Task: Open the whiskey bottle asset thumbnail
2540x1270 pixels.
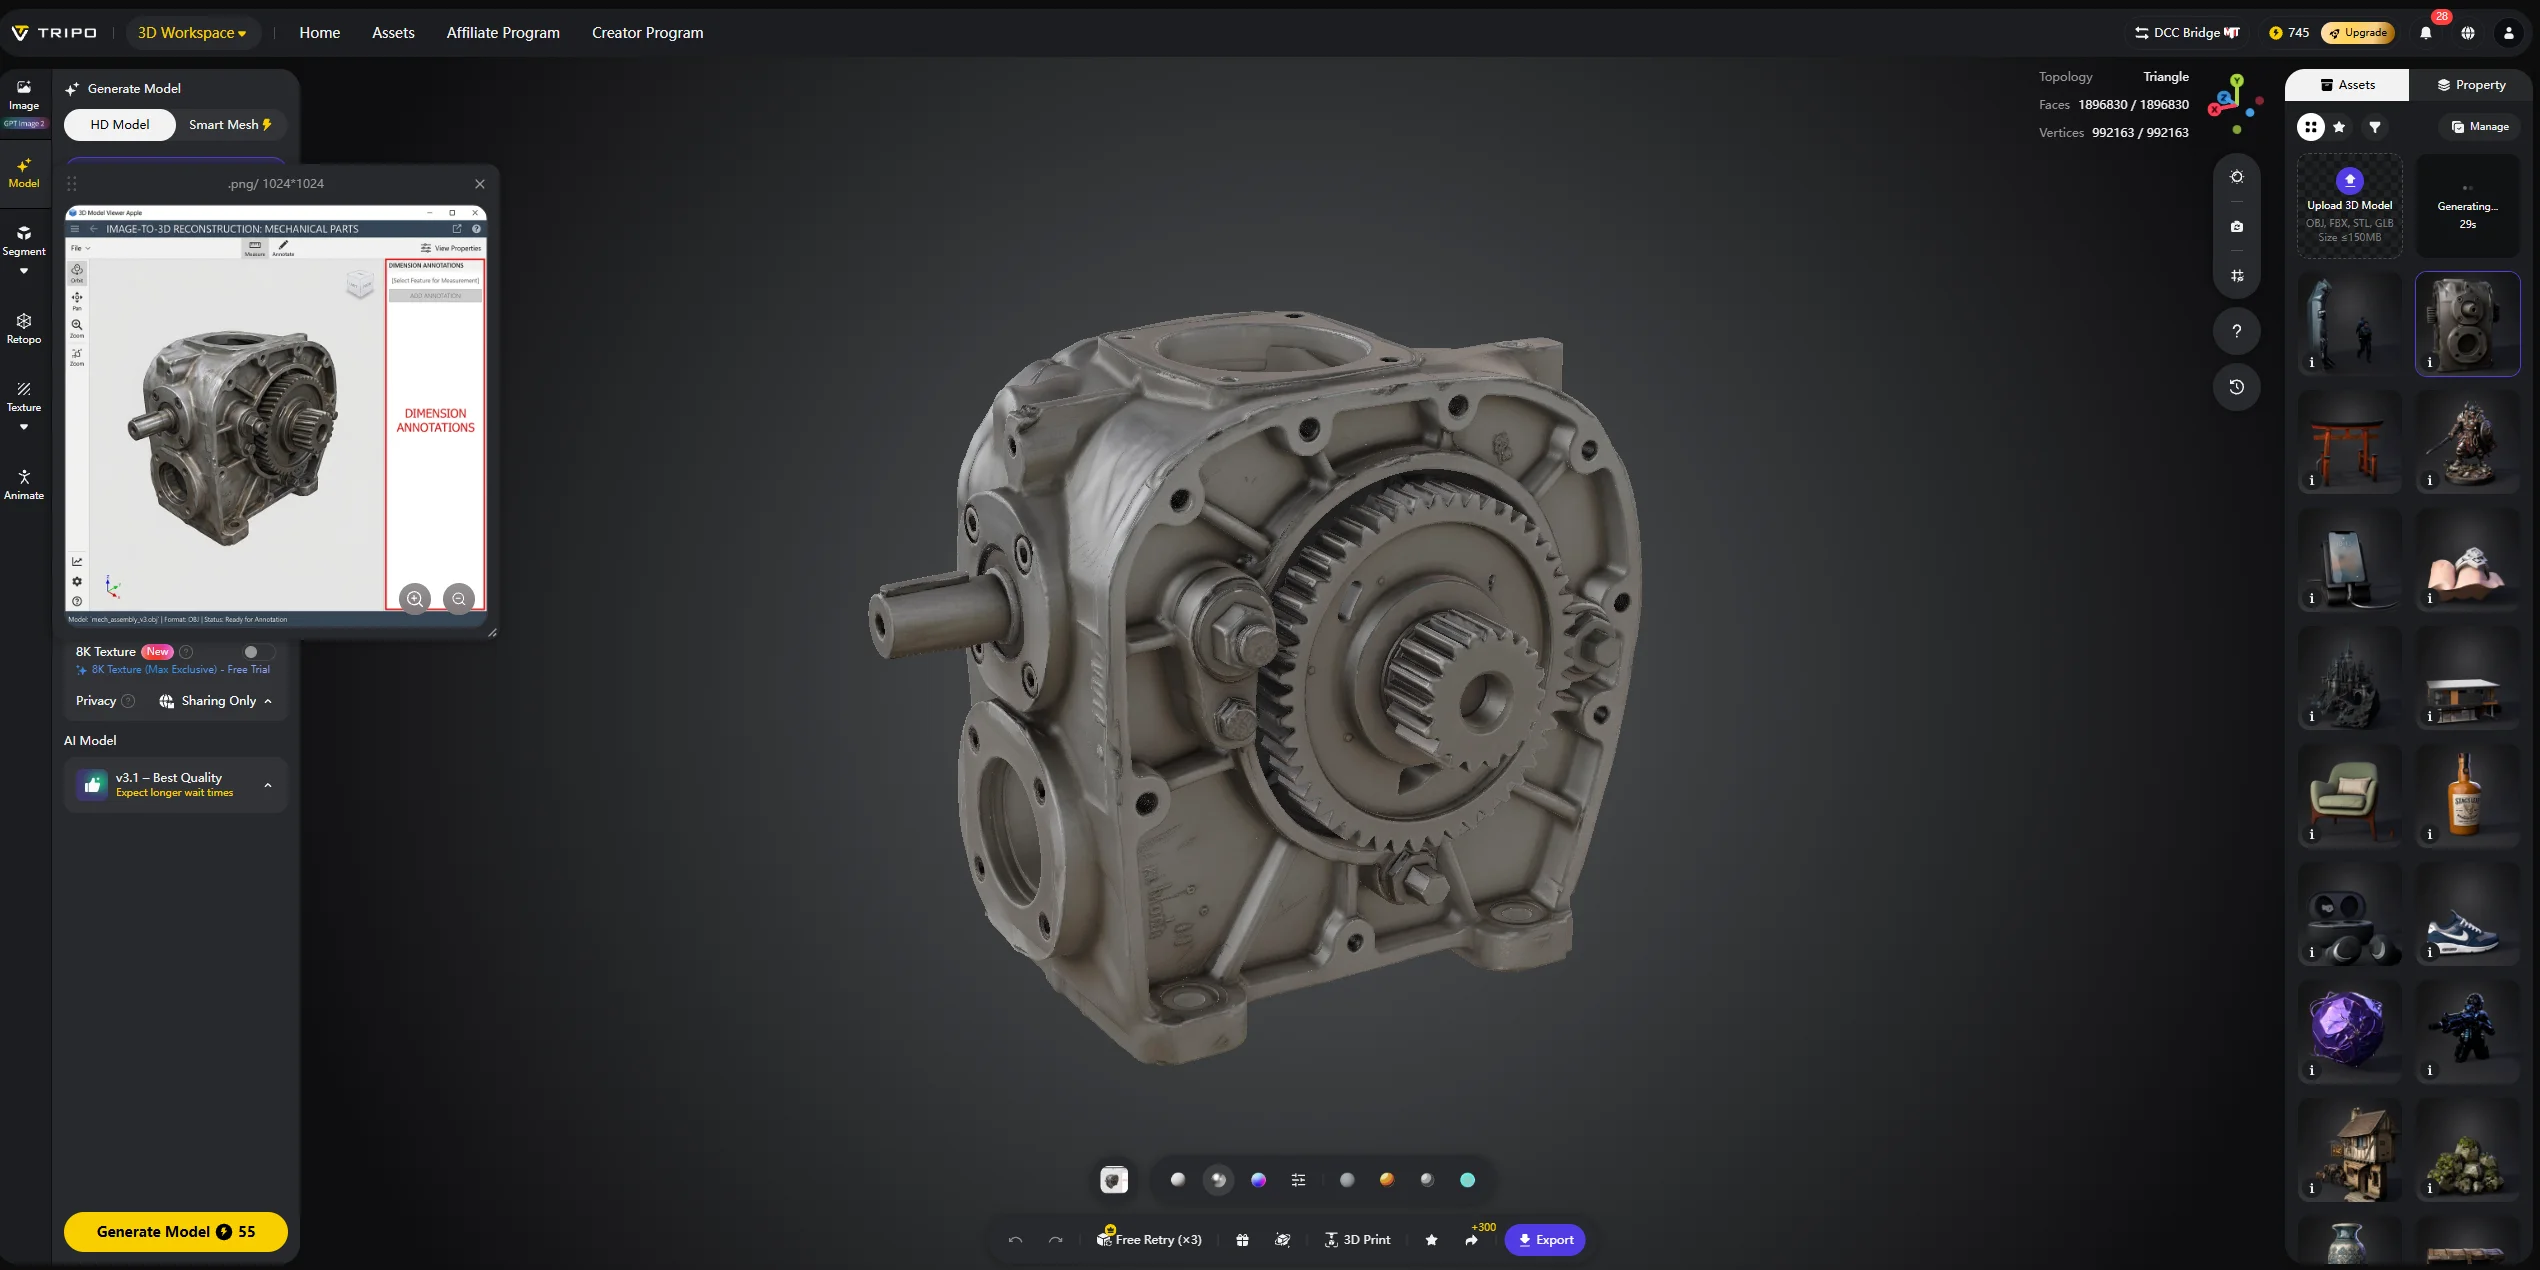Action: click(x=2468, y=796)
